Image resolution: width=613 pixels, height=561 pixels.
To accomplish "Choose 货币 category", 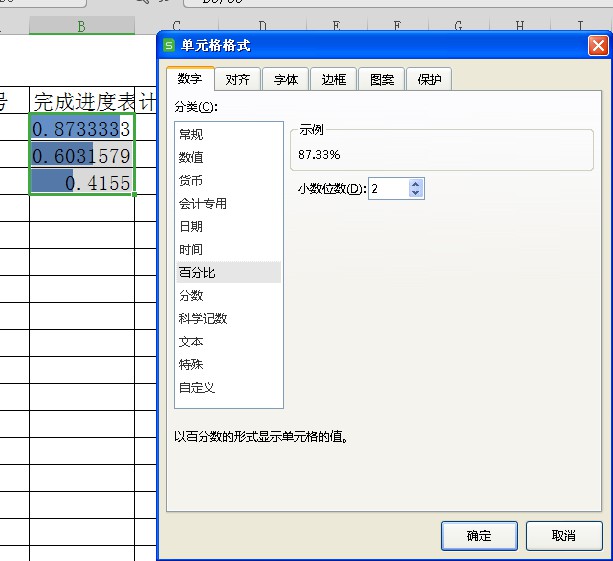I will (229, 181).
